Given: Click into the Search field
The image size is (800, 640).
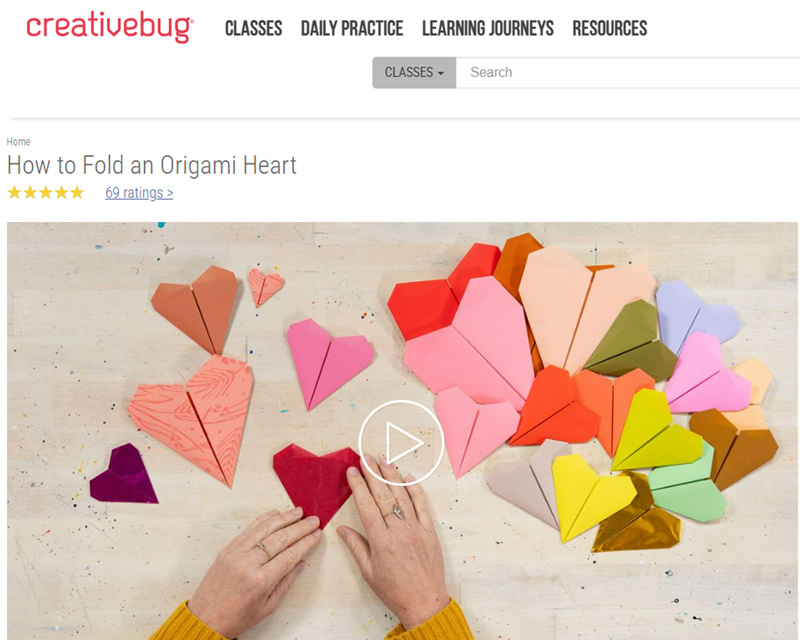Looking at the screenshot, I should tap(628, 72).
